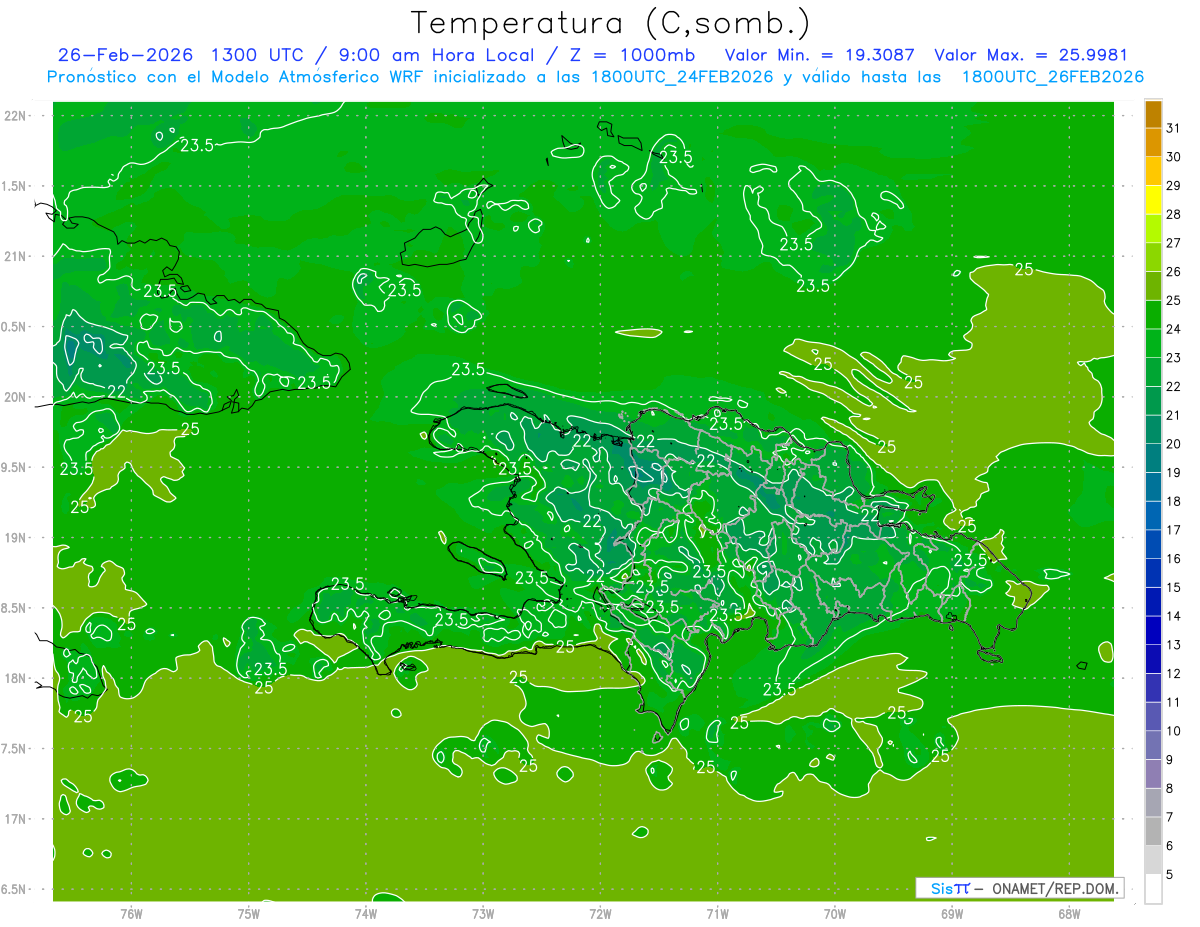Click longitude axis label '71W'
This screenshot has width=1200, height=927.
tap(717, 914)
